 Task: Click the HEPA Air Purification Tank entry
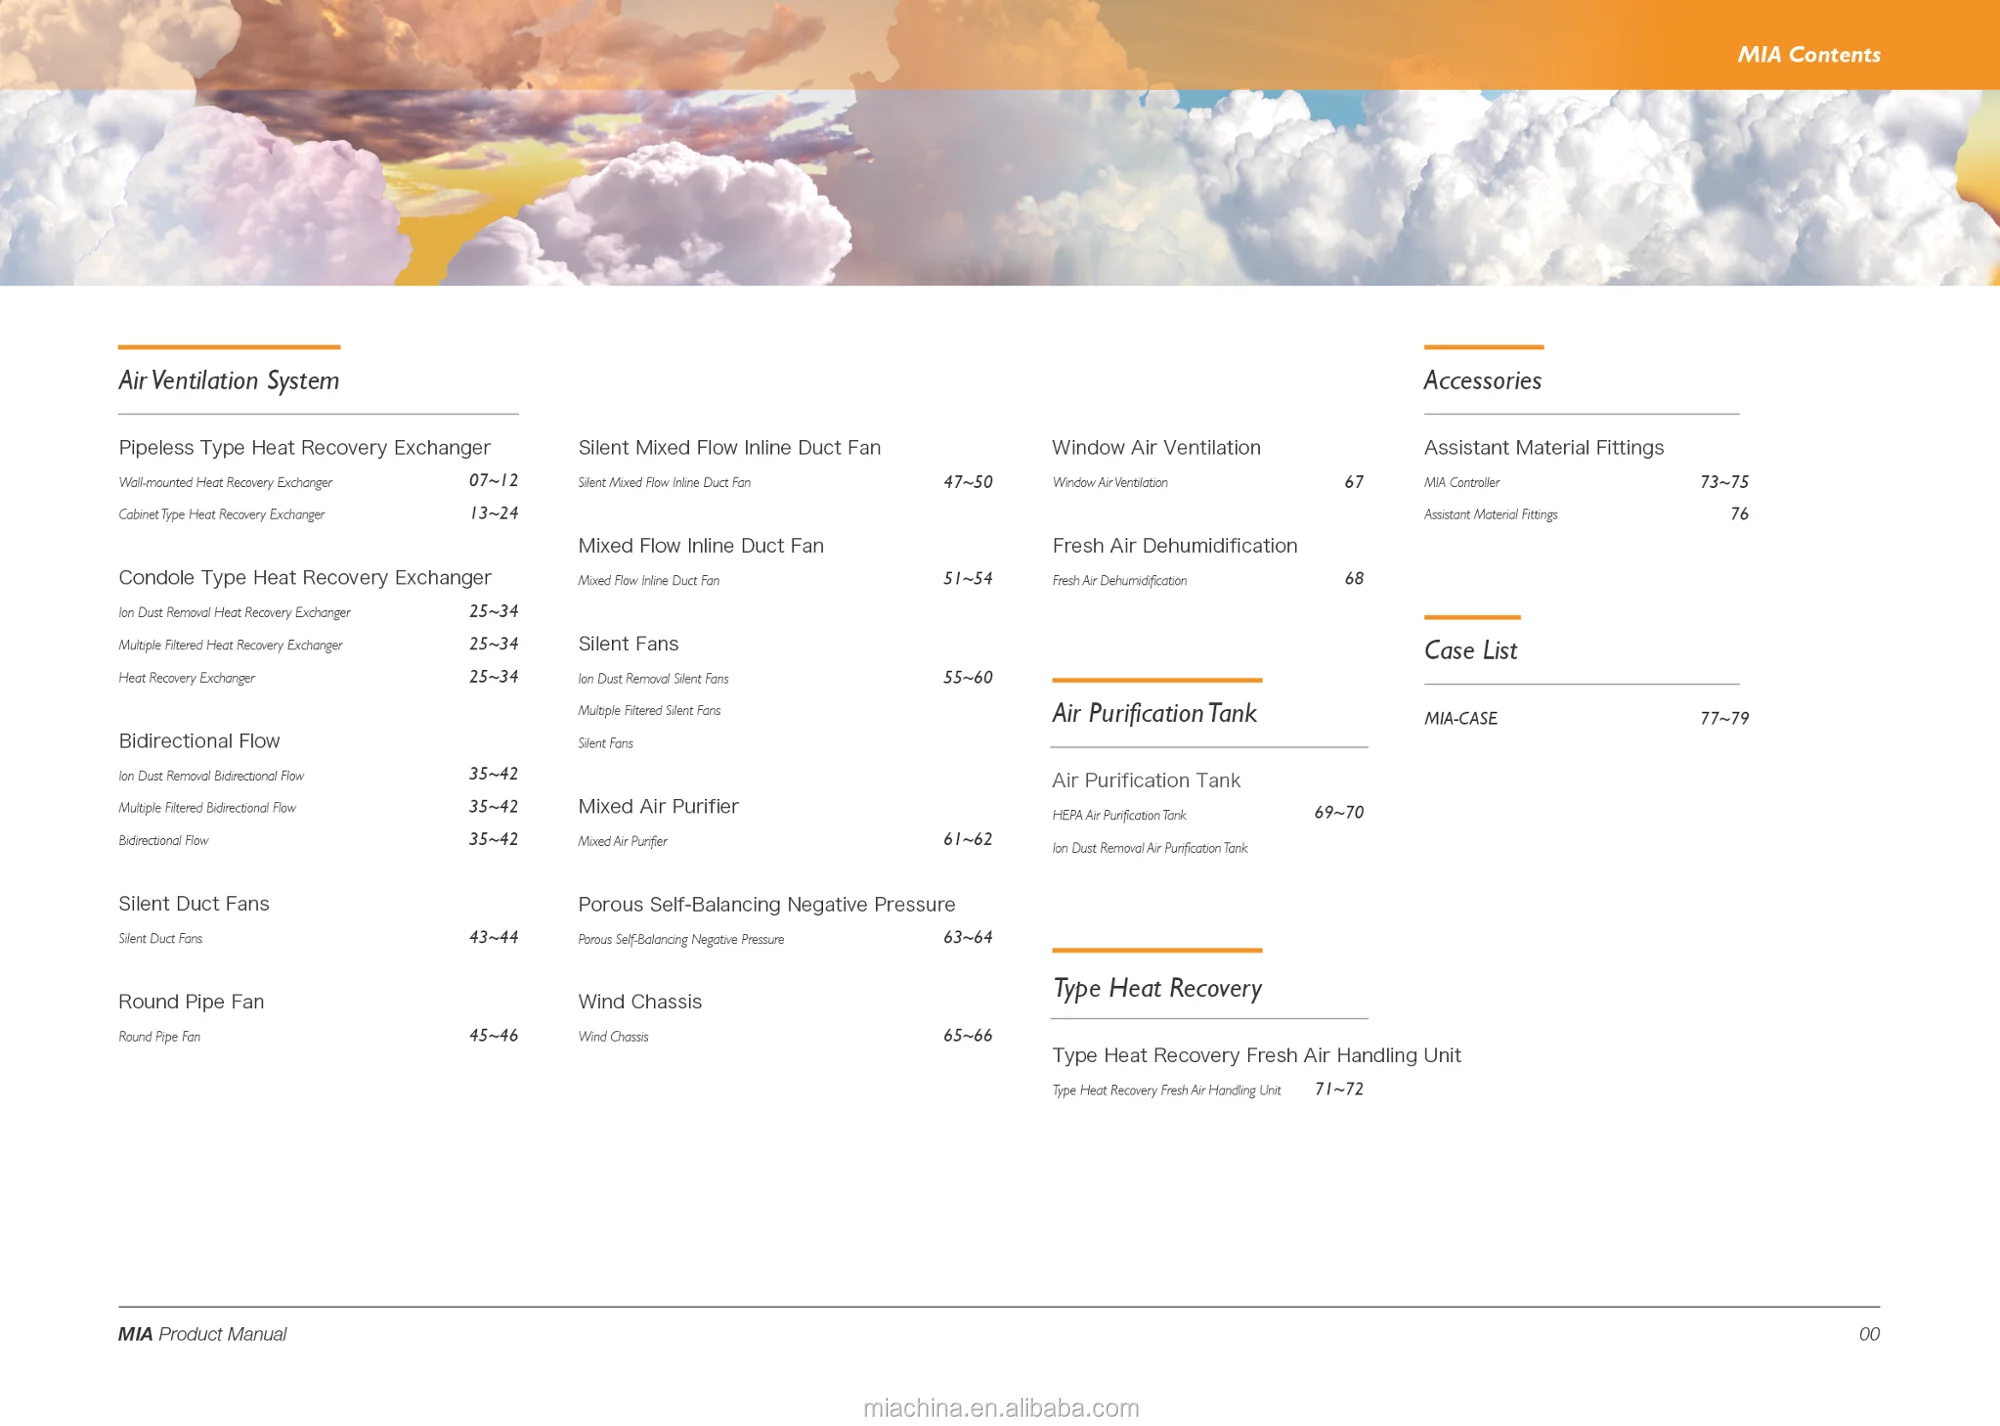coord(1119,816)
